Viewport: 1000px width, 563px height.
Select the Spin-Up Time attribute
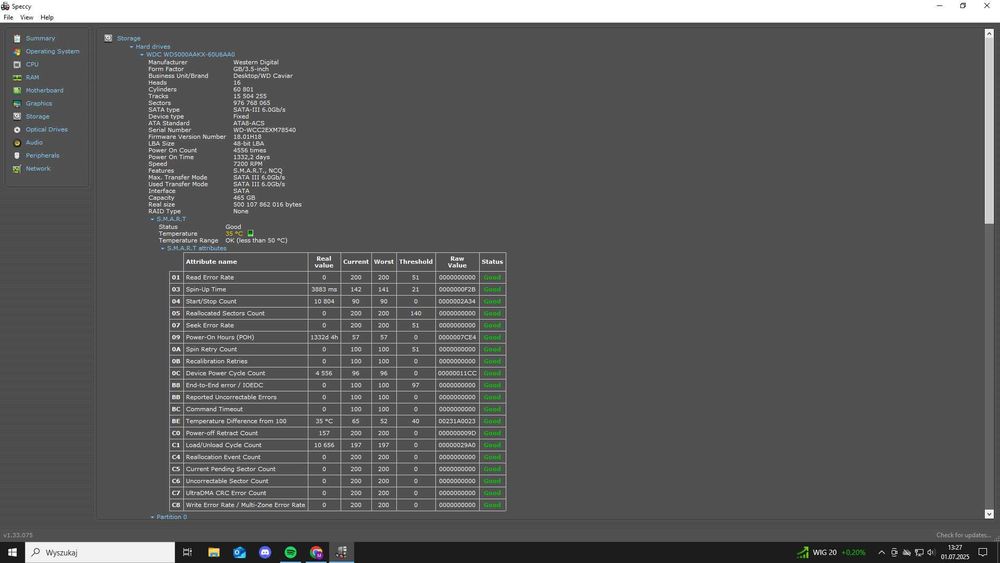coord(205,289)
